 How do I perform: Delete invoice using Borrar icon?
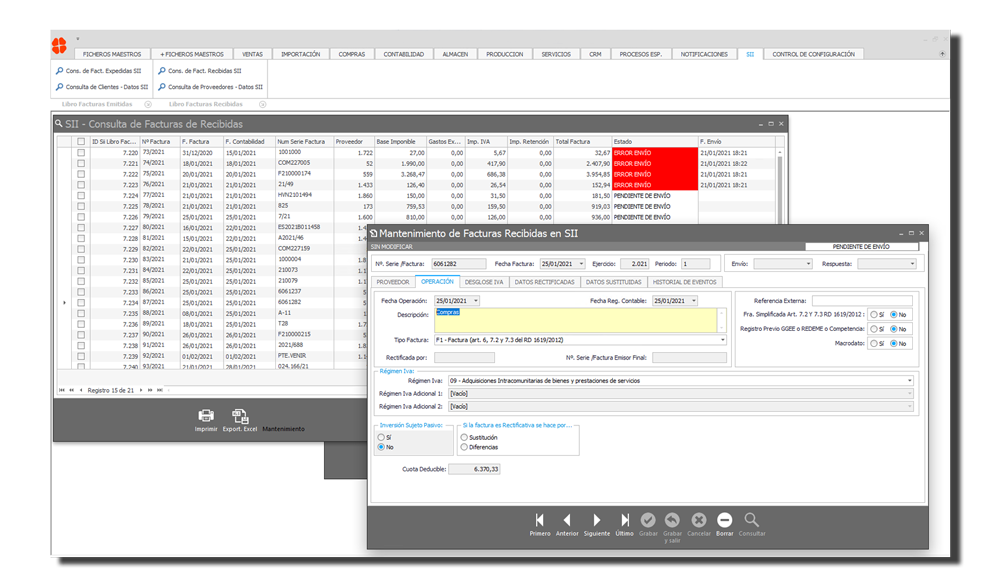click(x=725, y=520)
